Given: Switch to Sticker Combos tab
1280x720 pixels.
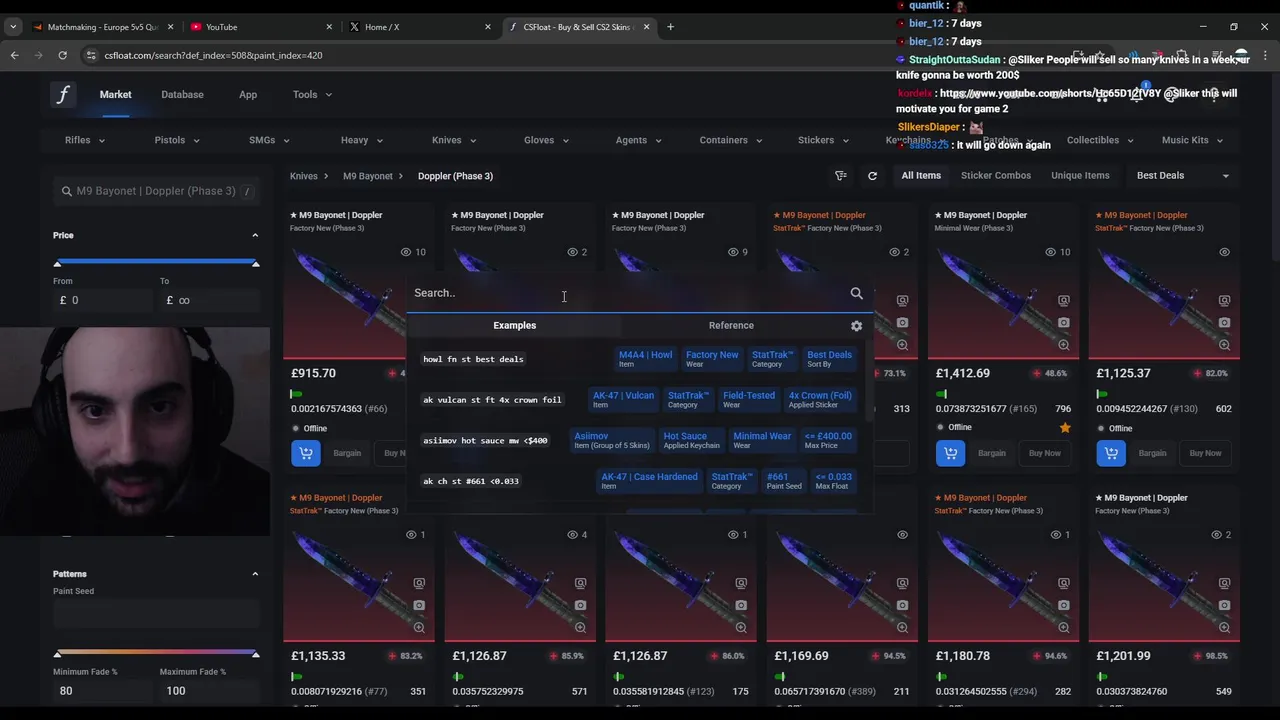Looking at the screenshot, I should tap(995, 176).
